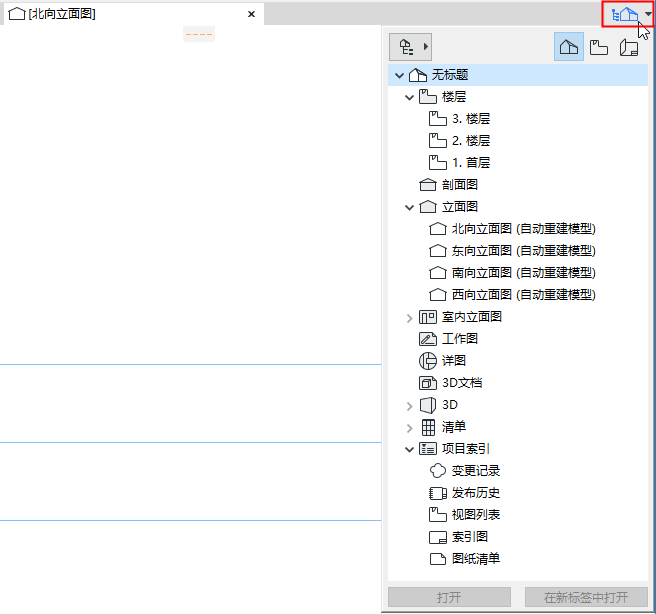The image size is (656, 614).
Task: Expand the 室内立面图 folder
Action: 410,318
